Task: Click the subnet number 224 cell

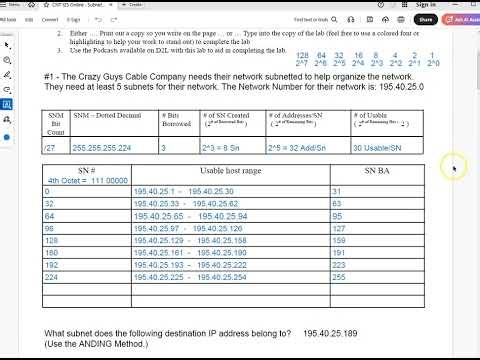Action: pos(87,277)
